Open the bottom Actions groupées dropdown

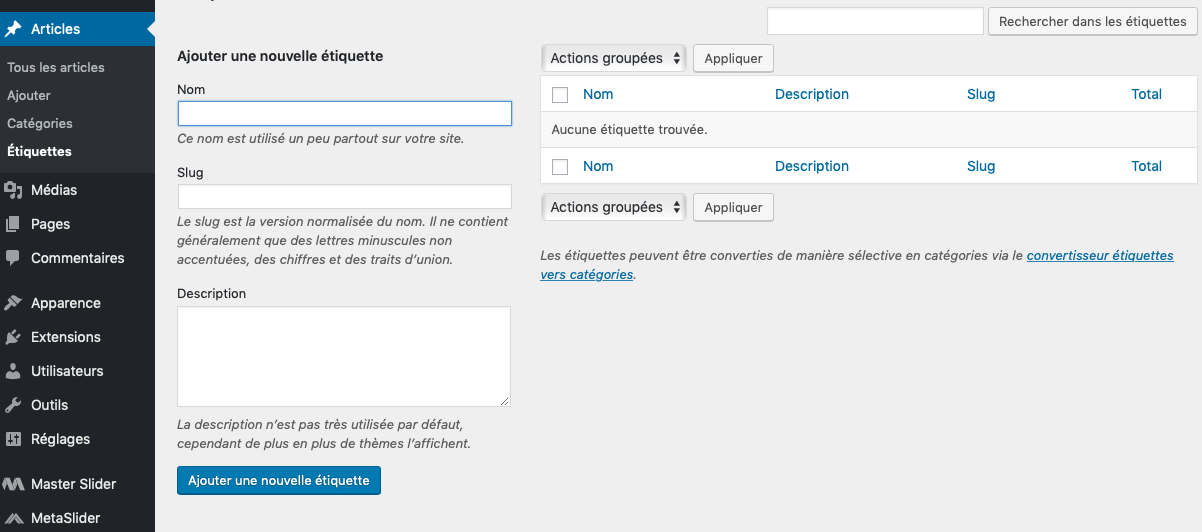tap(613, 207)
